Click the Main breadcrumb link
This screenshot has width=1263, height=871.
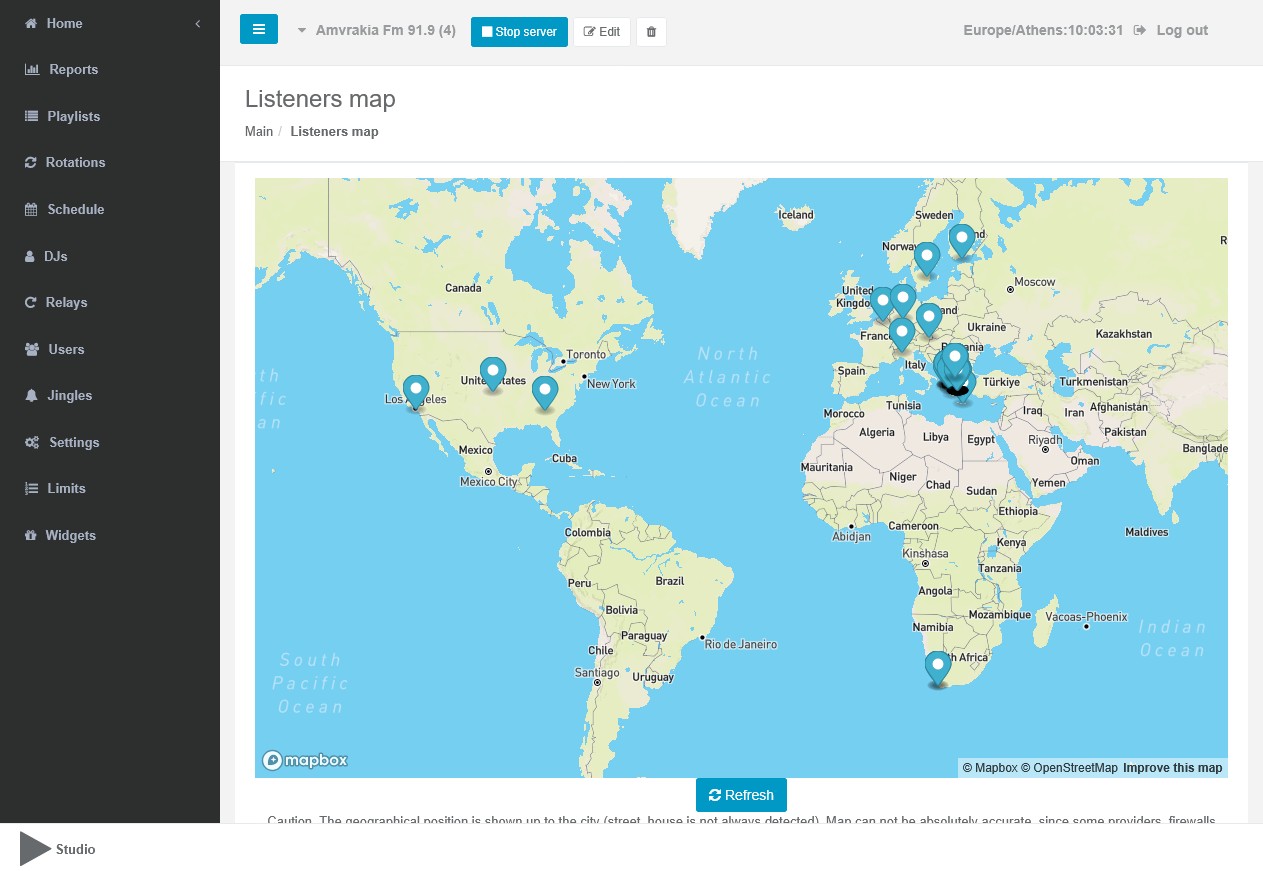point(259,131)
